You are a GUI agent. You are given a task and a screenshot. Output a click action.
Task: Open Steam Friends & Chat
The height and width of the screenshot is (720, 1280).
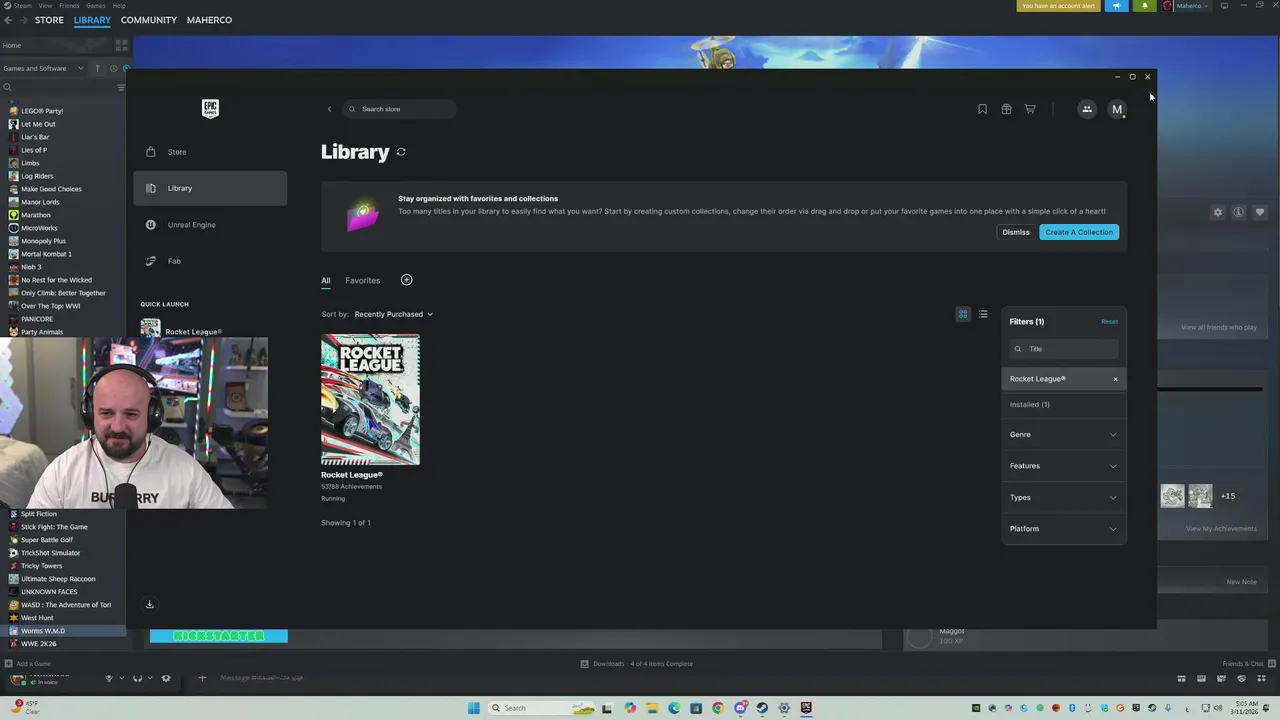point(1249,664)
